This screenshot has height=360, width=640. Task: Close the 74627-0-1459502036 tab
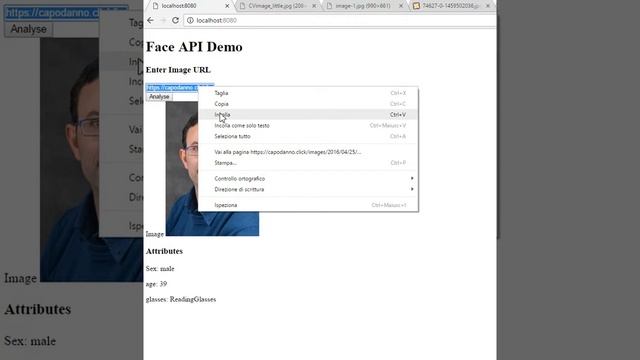pos(488,6)
